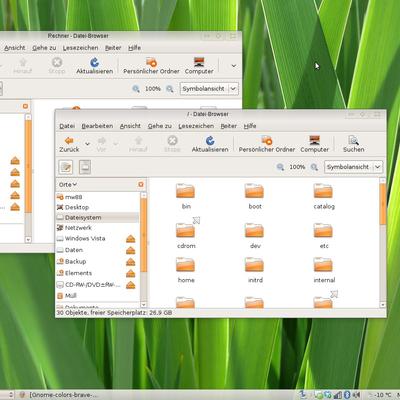Open Persönlicher Ordner in front window
Screen dimensions: 400x400
[267, 144]
